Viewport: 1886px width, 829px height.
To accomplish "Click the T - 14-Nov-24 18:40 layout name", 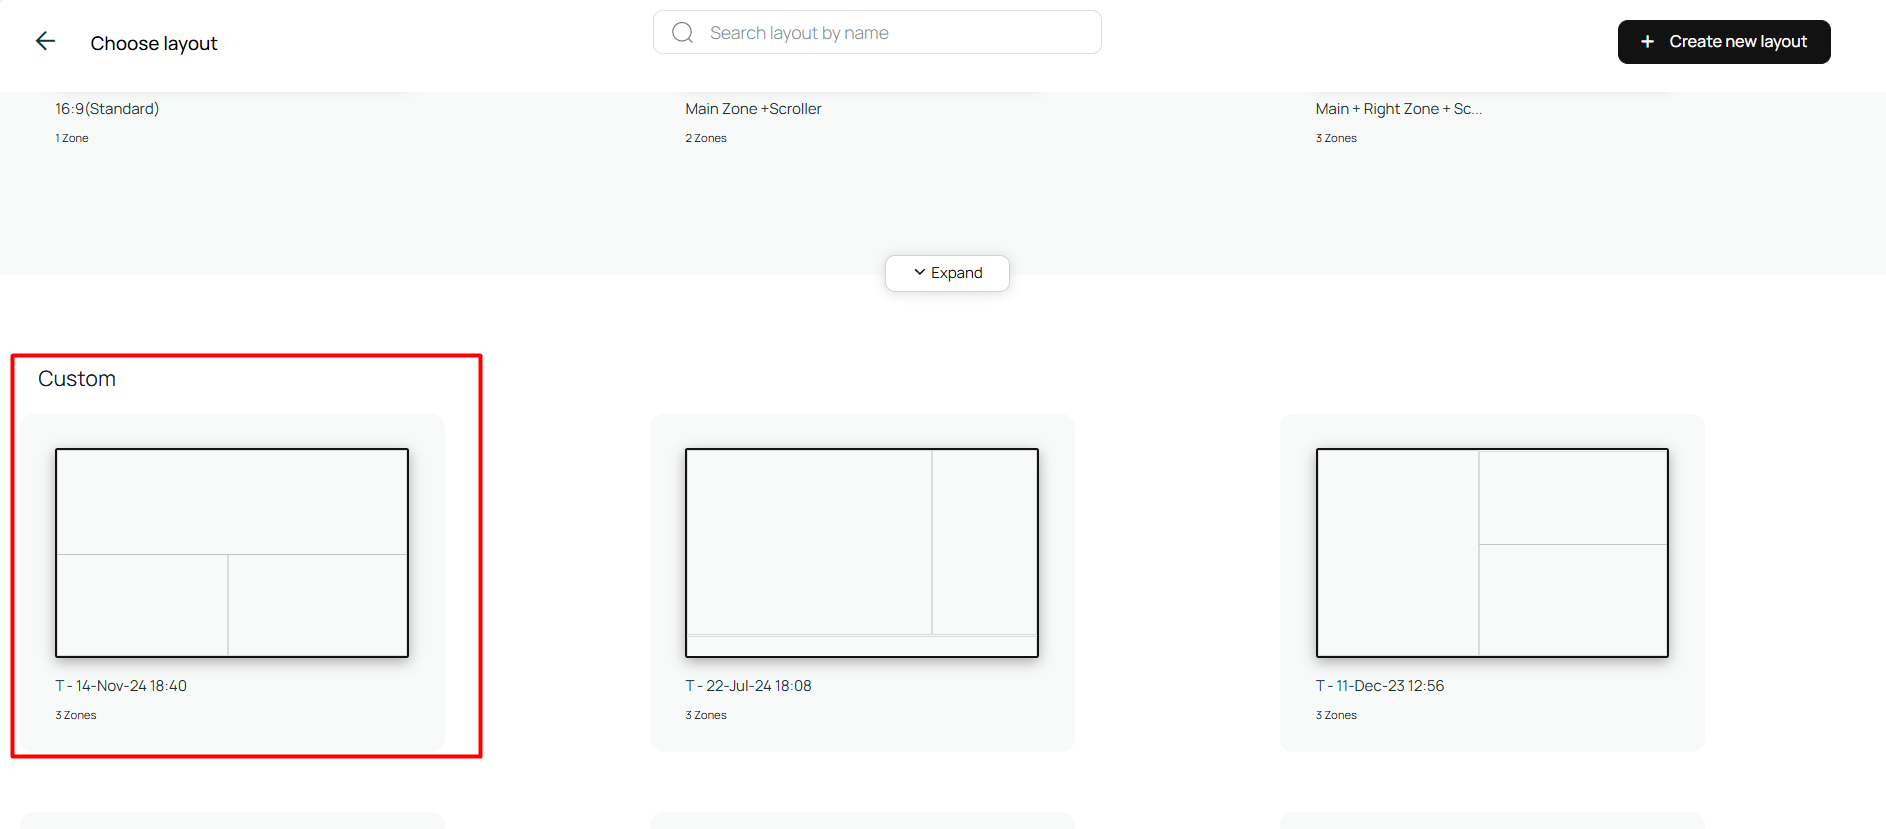I will coord(121,686).
